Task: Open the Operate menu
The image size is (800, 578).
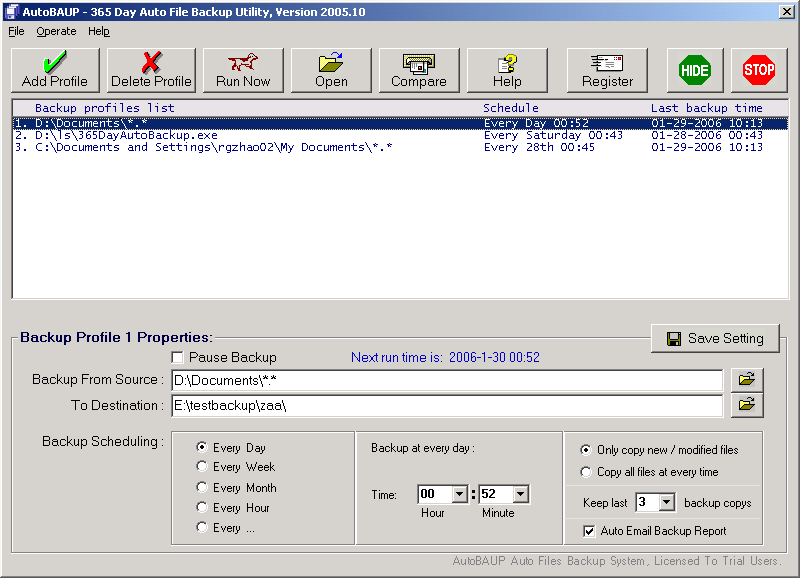Action: [56, 31]
